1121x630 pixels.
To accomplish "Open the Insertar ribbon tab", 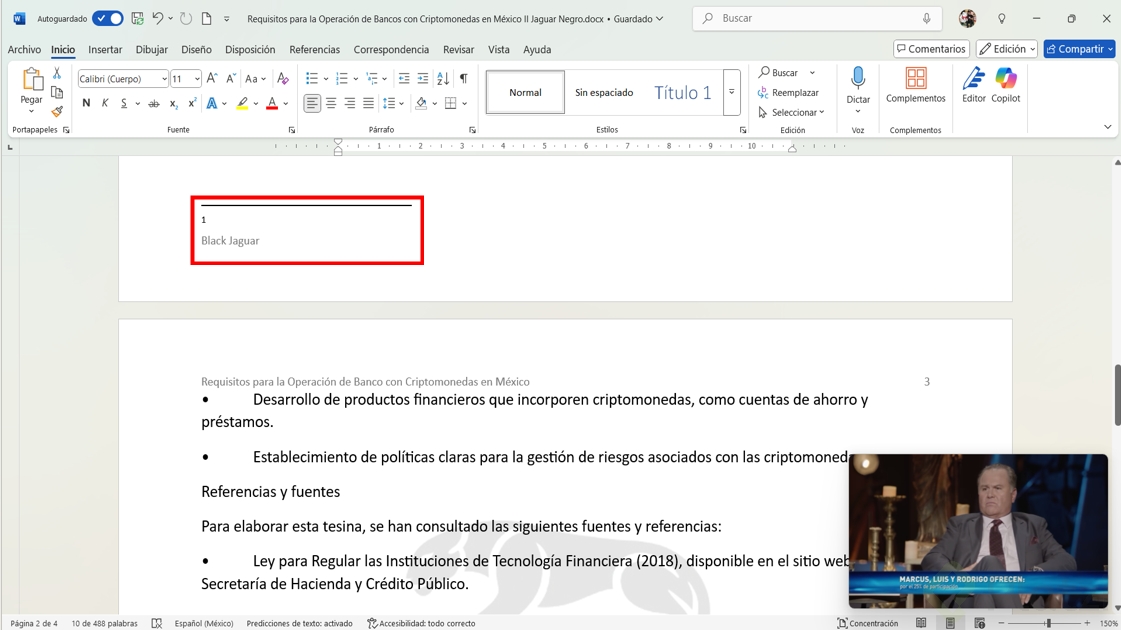I will (105, 49).
